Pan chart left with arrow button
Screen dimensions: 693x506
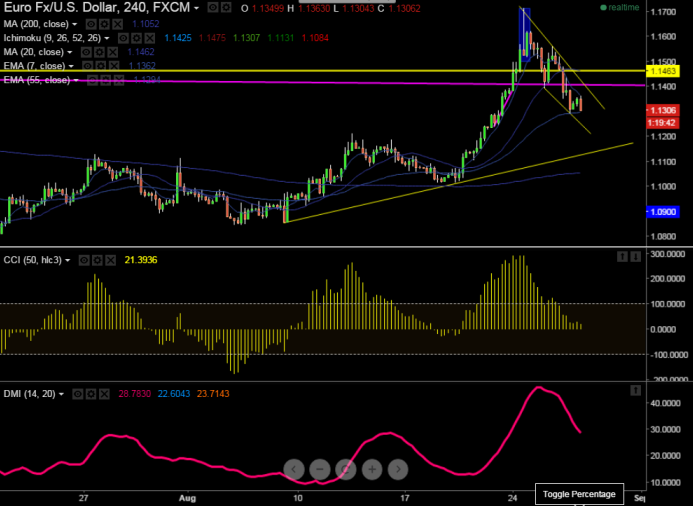(294, 469)
